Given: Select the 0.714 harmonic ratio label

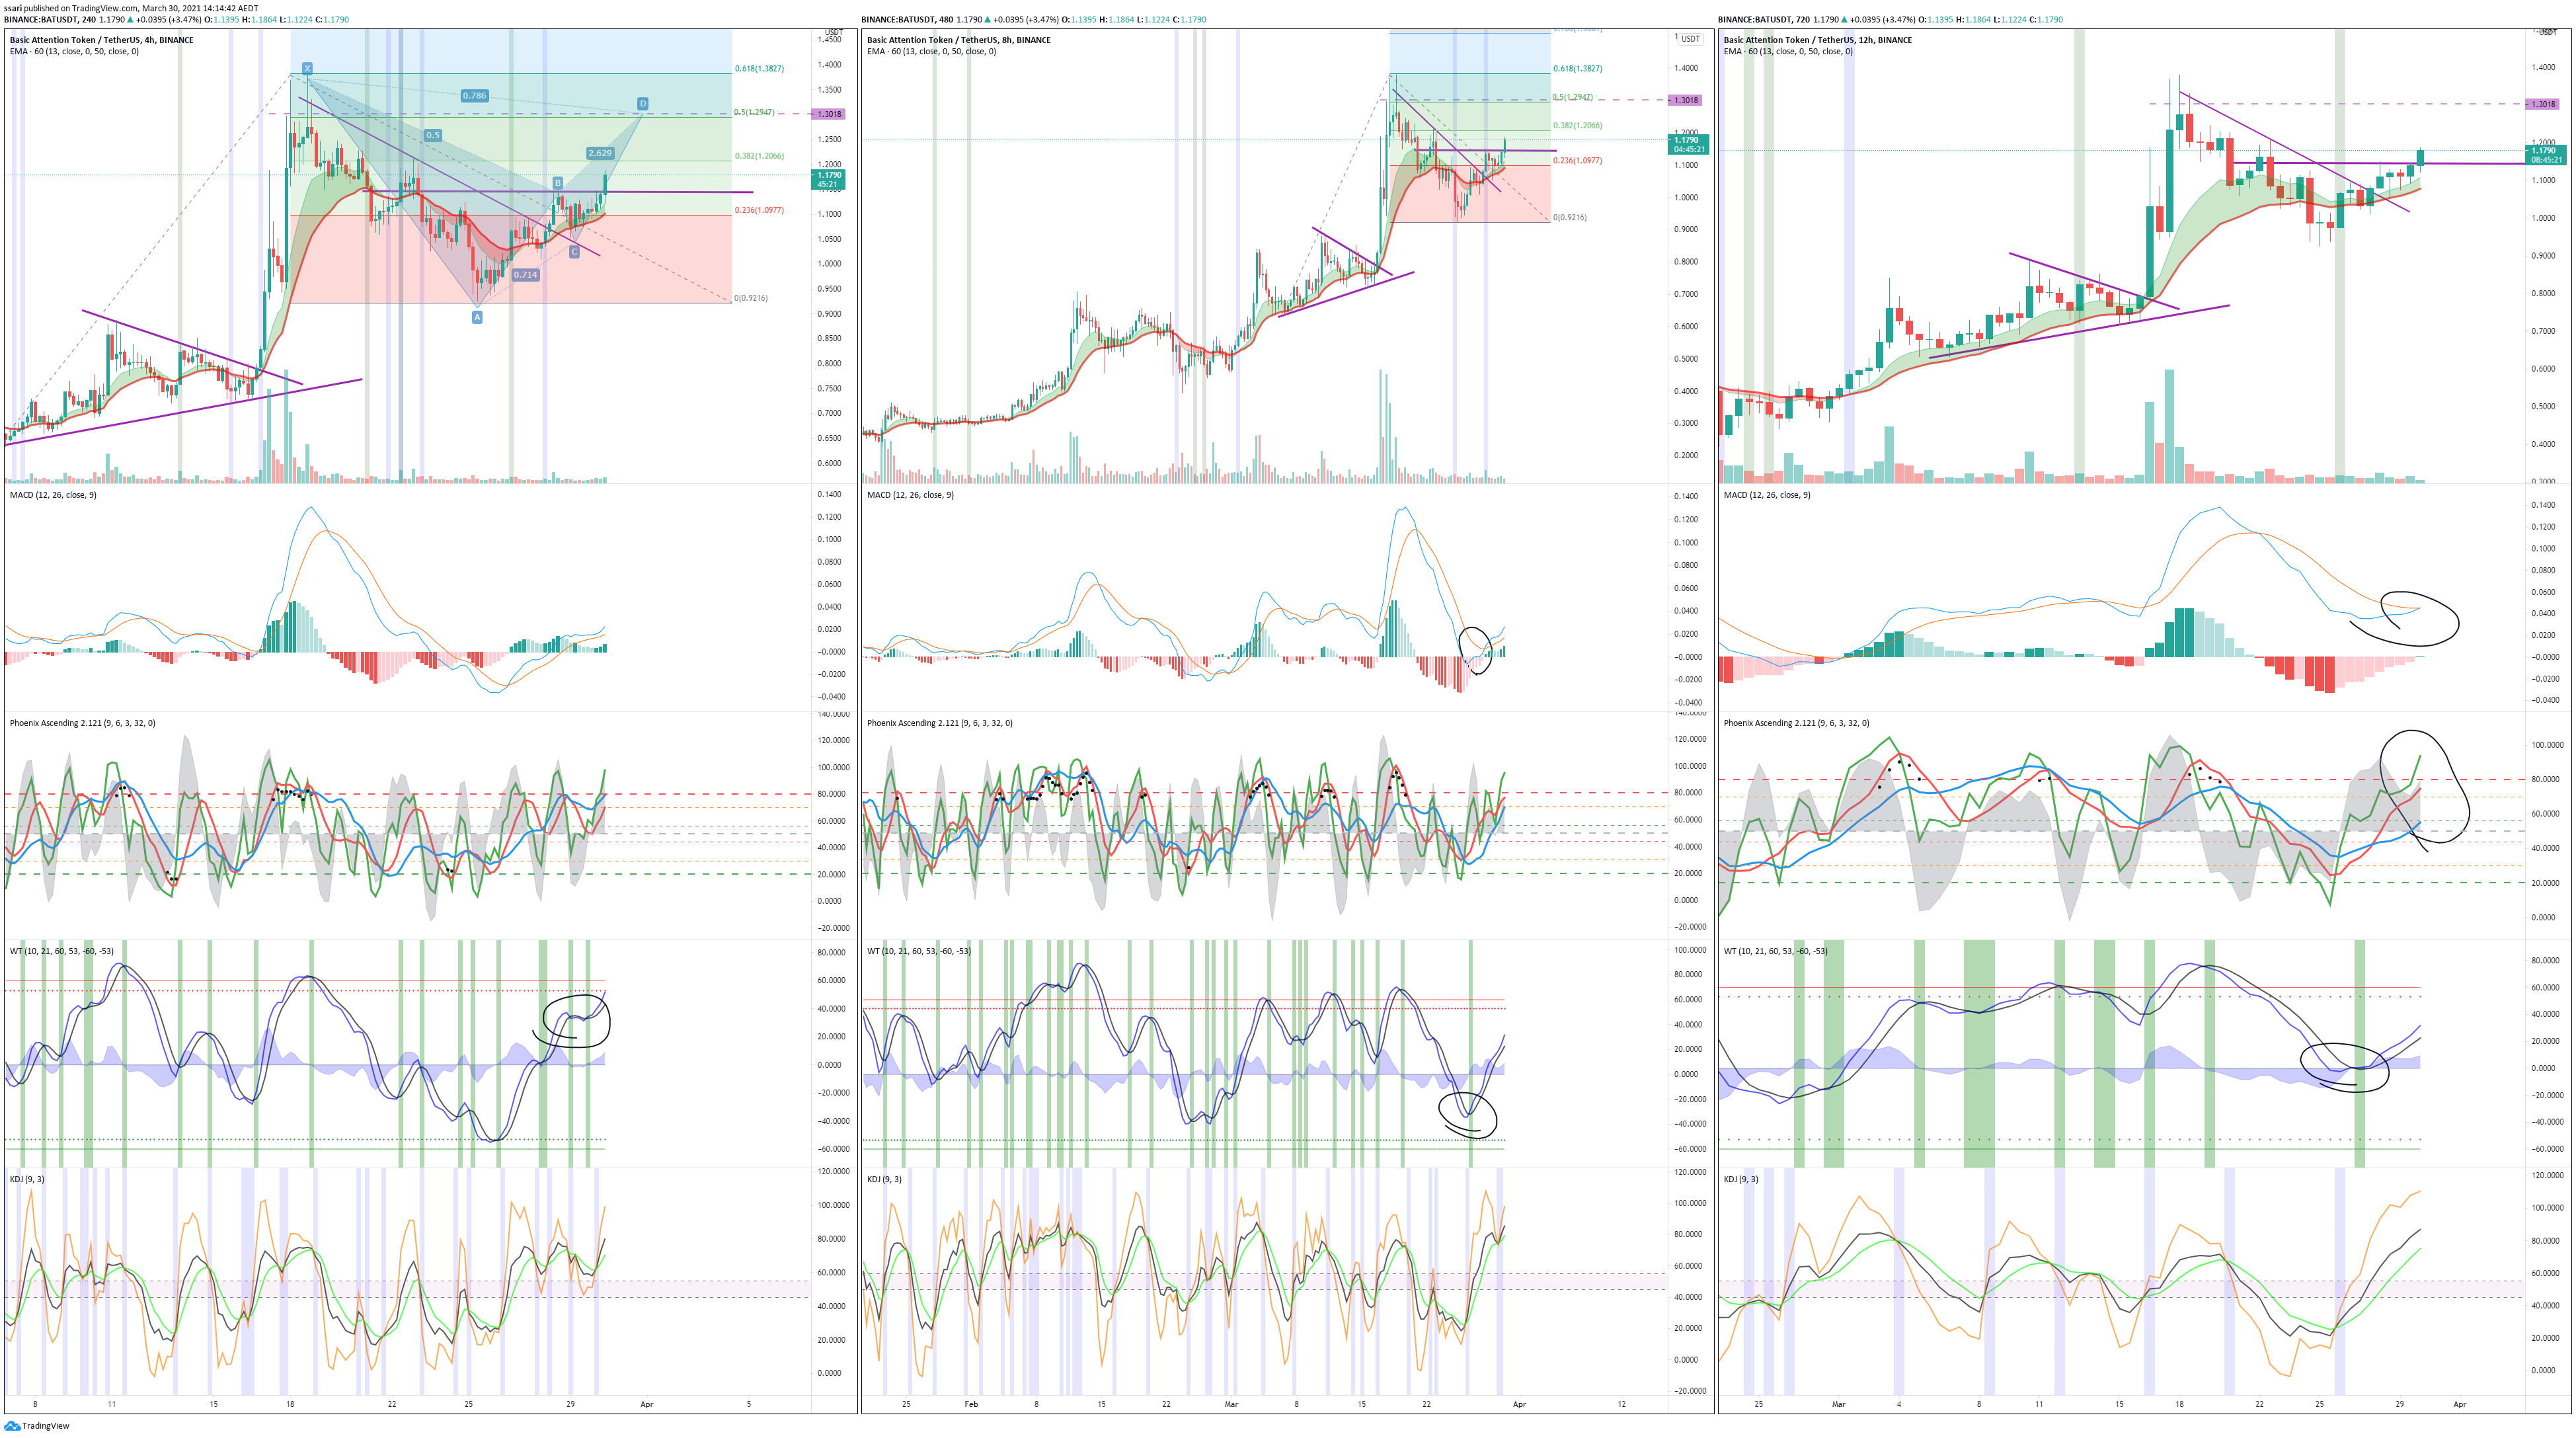Looking at the screenshot, I should coord(525,274).
